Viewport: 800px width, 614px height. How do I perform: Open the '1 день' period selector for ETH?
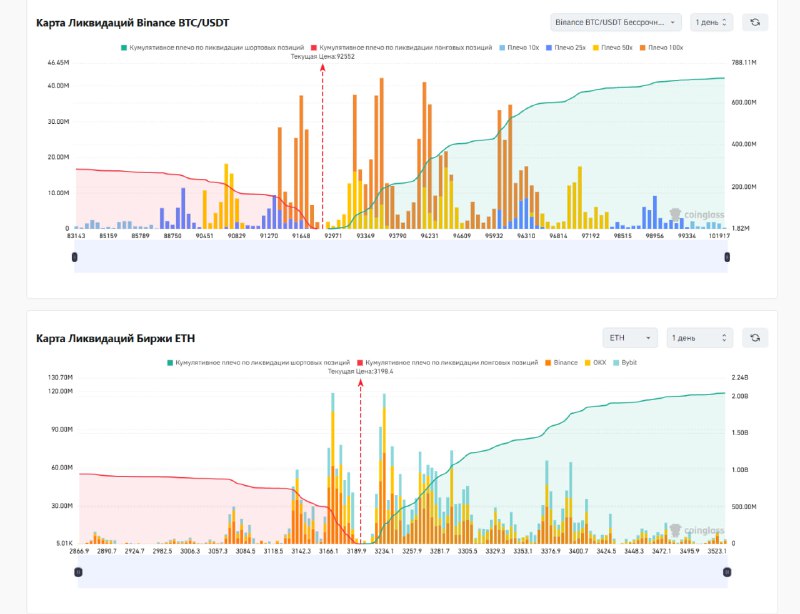(x=700, y=338)
